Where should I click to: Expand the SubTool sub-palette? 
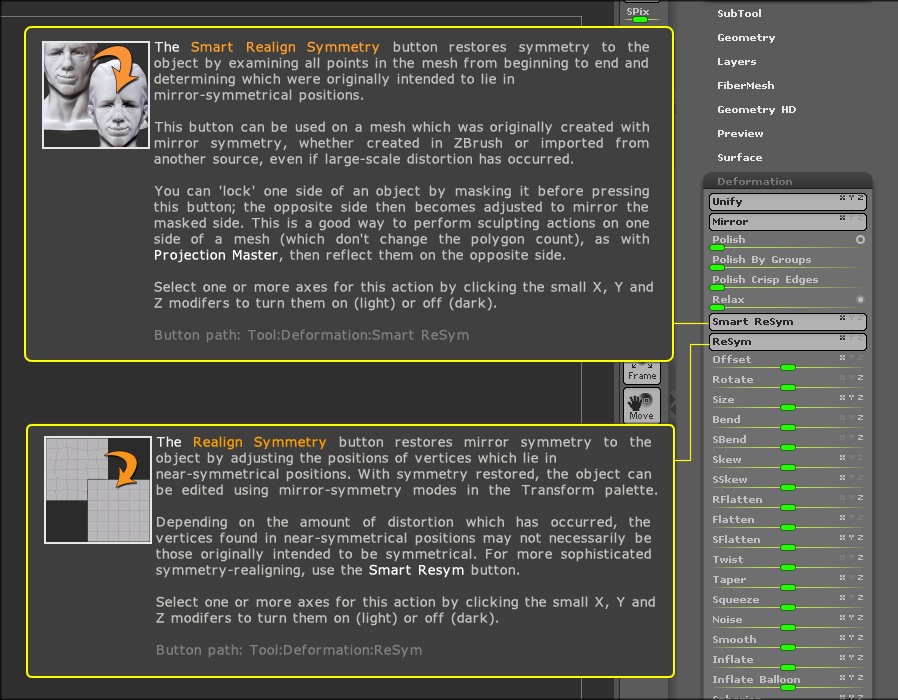[x=739, y=13]
